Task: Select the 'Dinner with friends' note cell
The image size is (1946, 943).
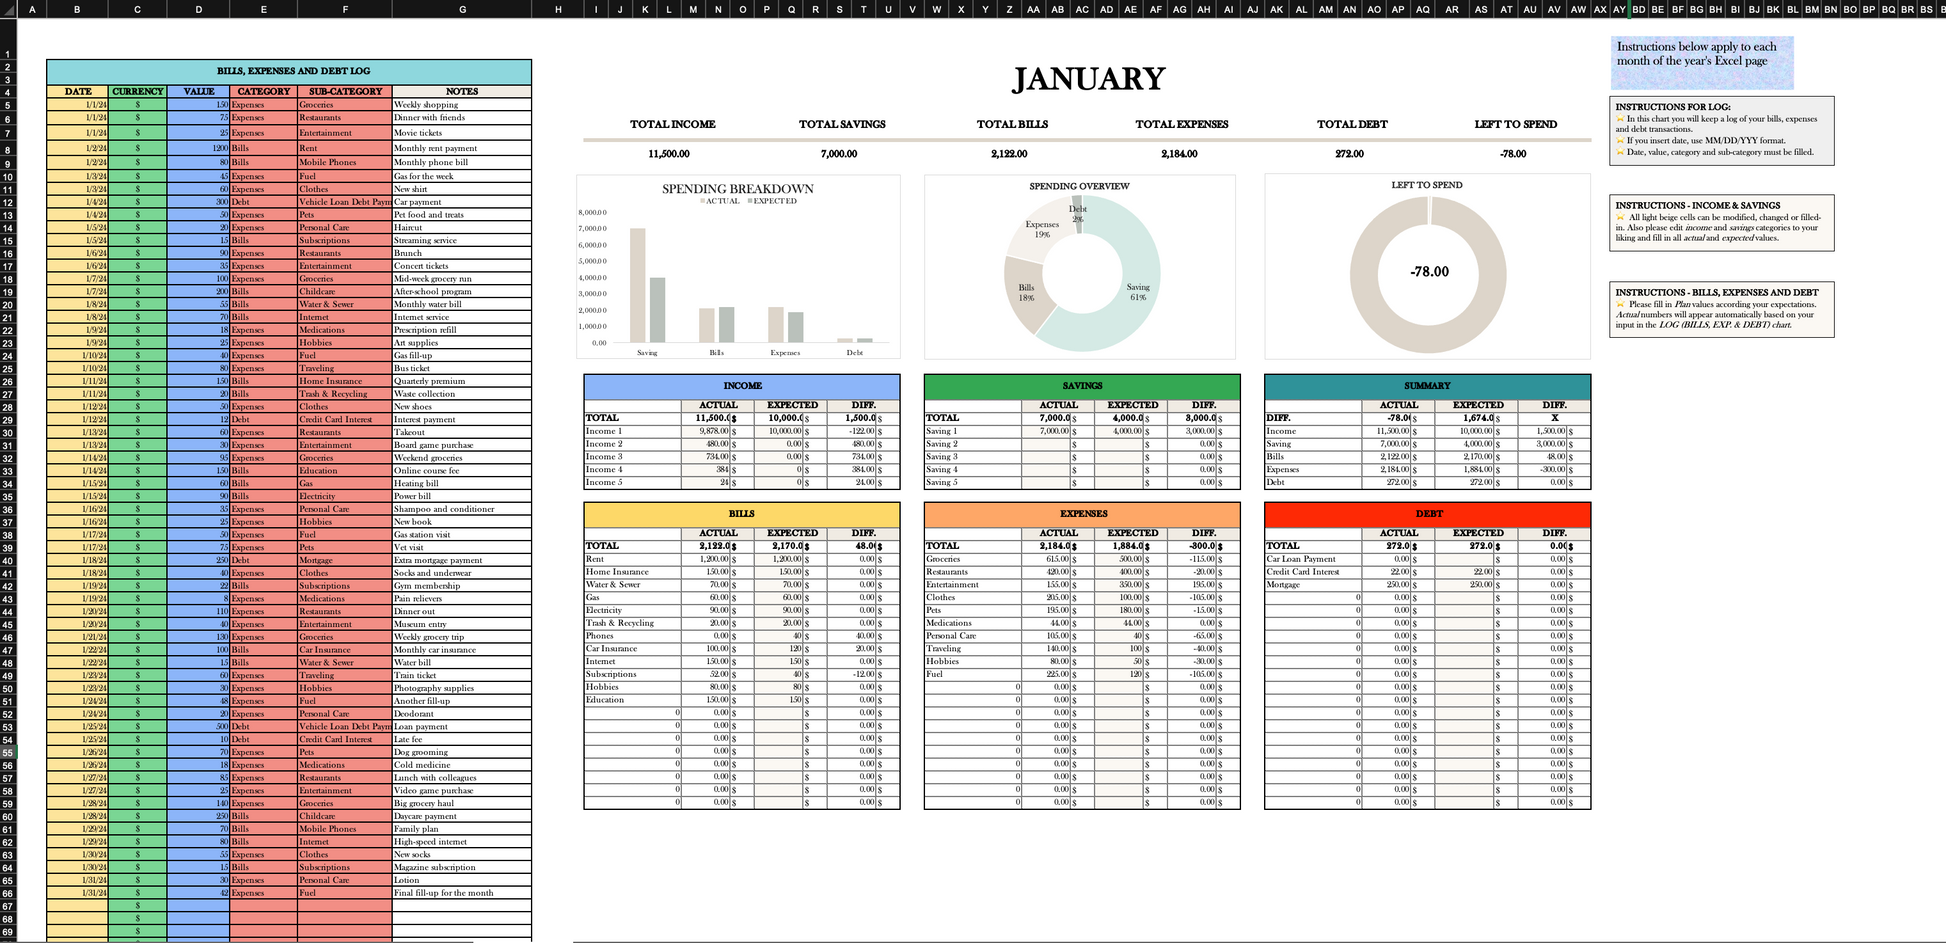Action: pyautogui.click(x=462, y=117)
